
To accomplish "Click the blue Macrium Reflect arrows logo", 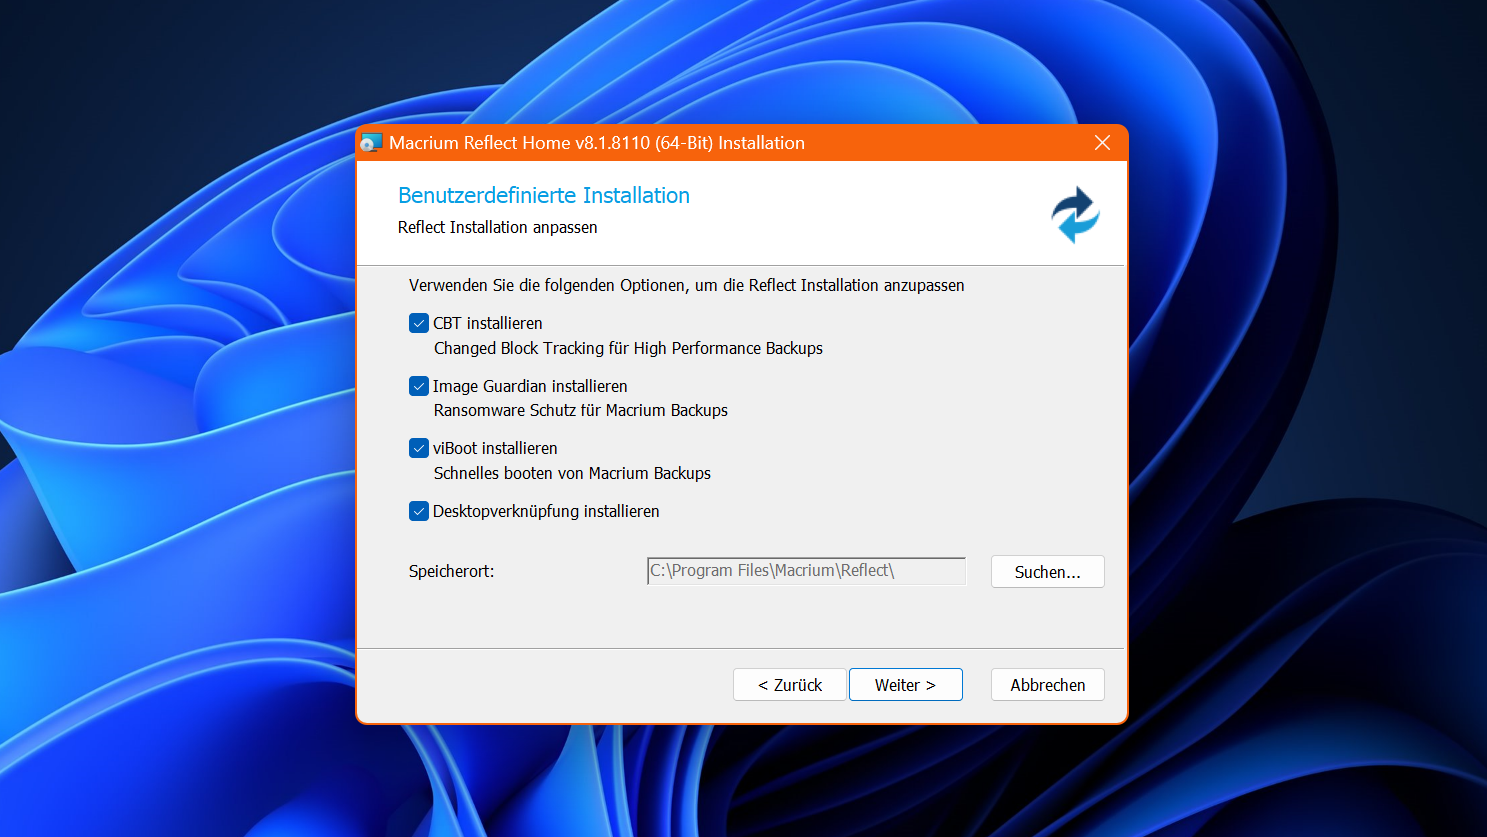I will pyautogui.click(x=1075, y=215).
